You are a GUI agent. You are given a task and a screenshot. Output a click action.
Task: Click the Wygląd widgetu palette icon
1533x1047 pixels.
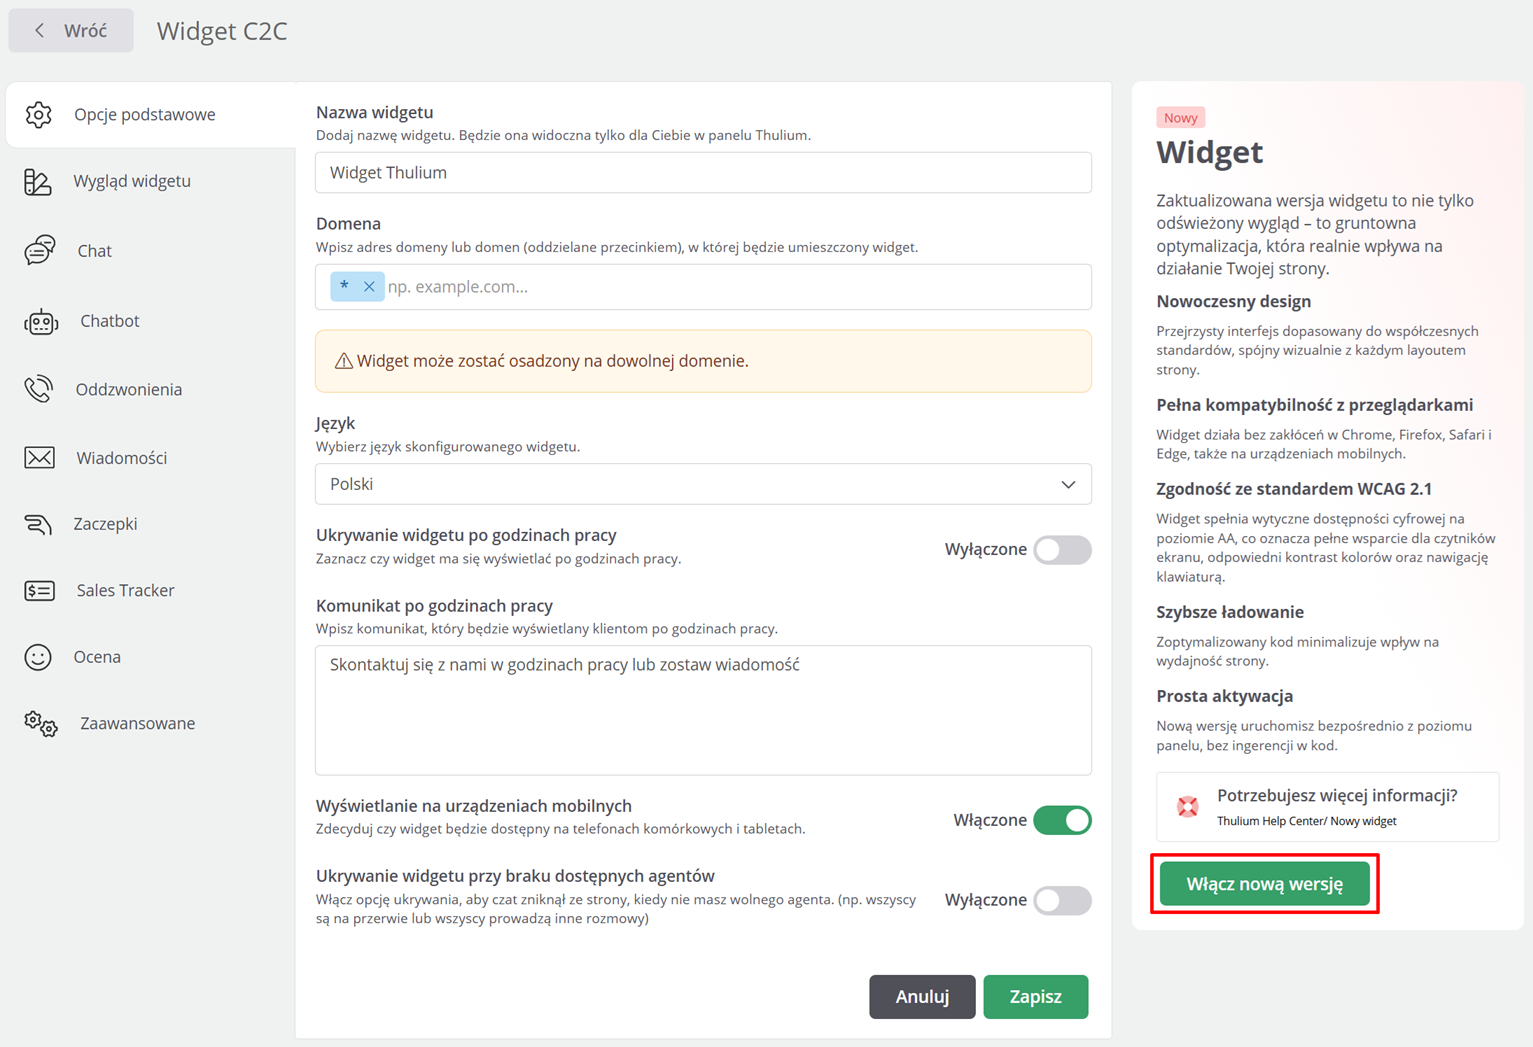tap(38, 181)
